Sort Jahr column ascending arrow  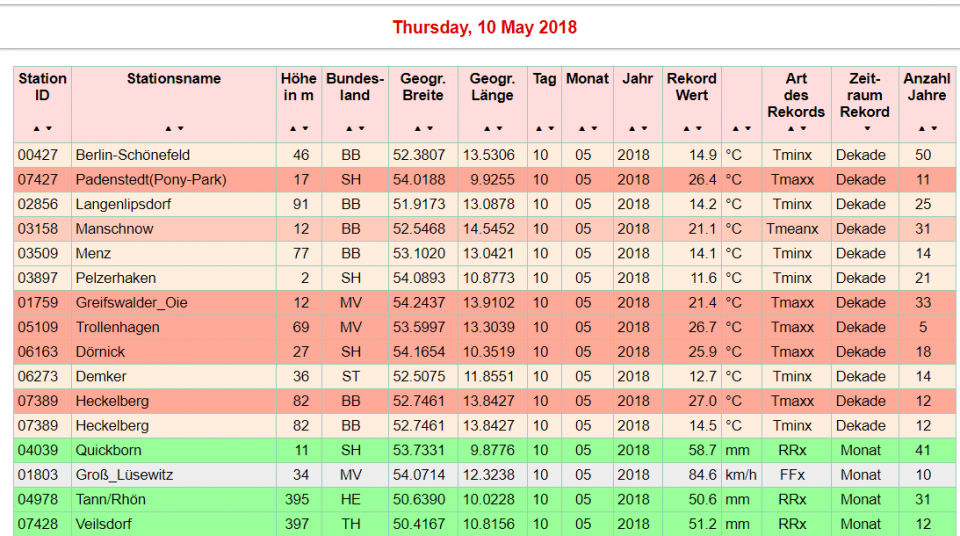632,129
